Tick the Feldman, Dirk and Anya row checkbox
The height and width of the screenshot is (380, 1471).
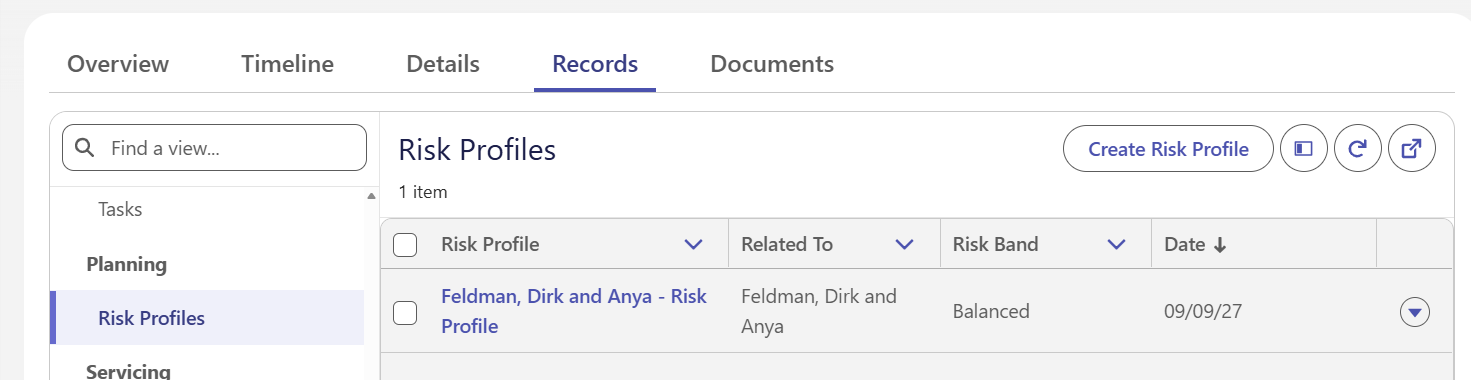coord(405,313)
